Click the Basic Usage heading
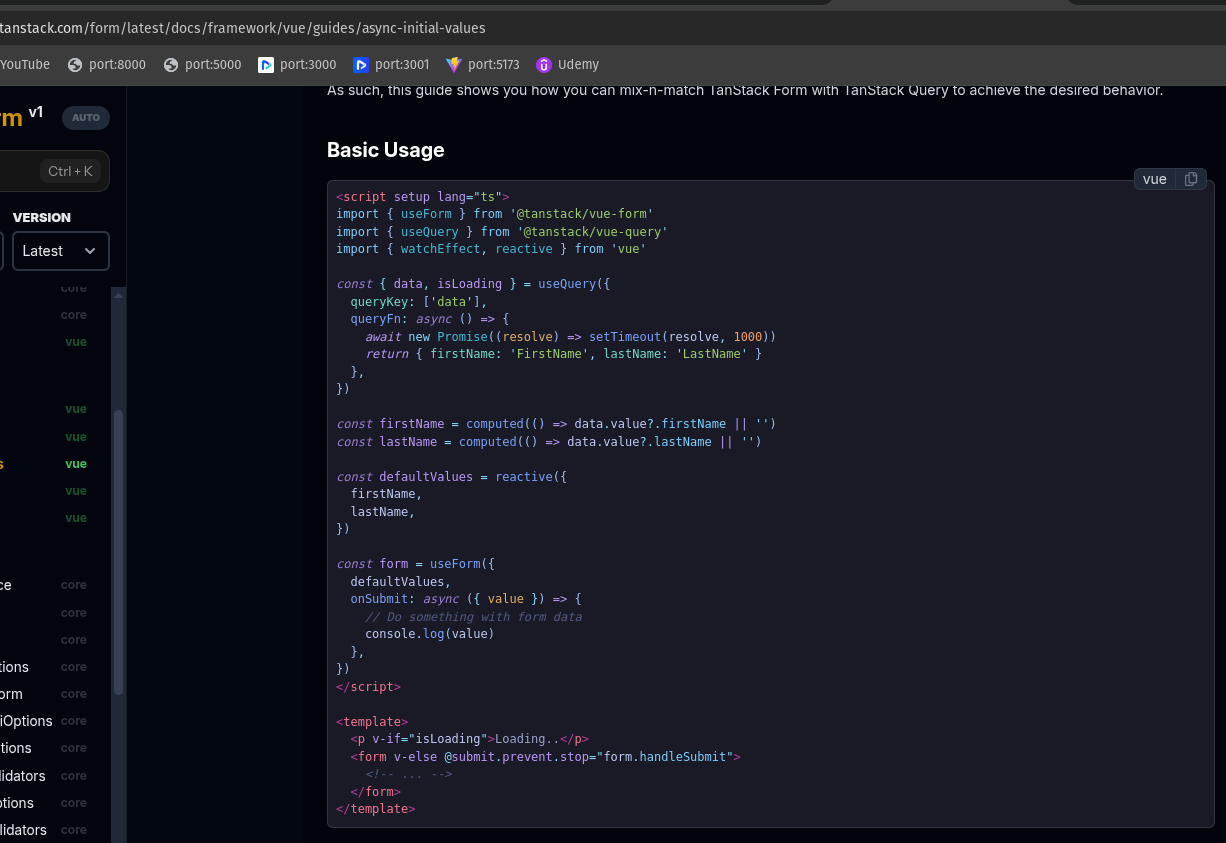The image size is (1226, 843). pos(386,150)
